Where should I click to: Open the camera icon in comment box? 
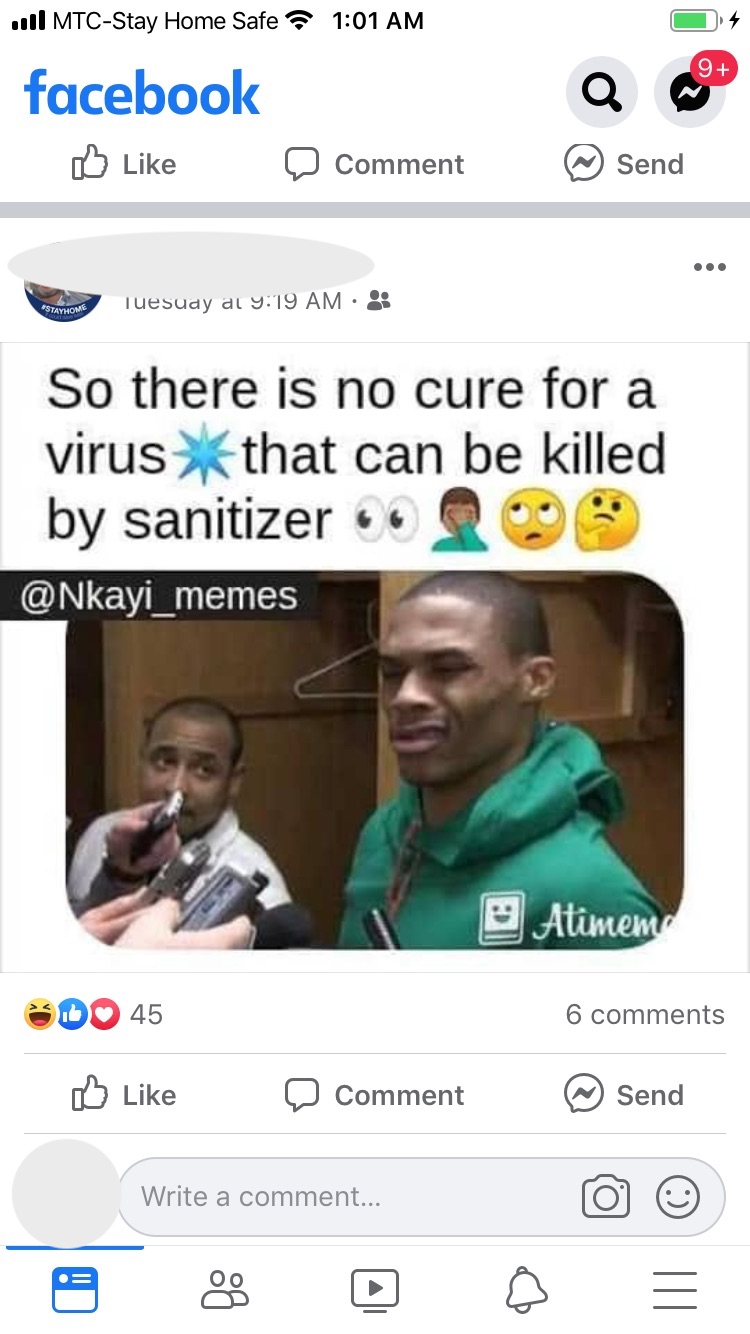pos(606,1197)
